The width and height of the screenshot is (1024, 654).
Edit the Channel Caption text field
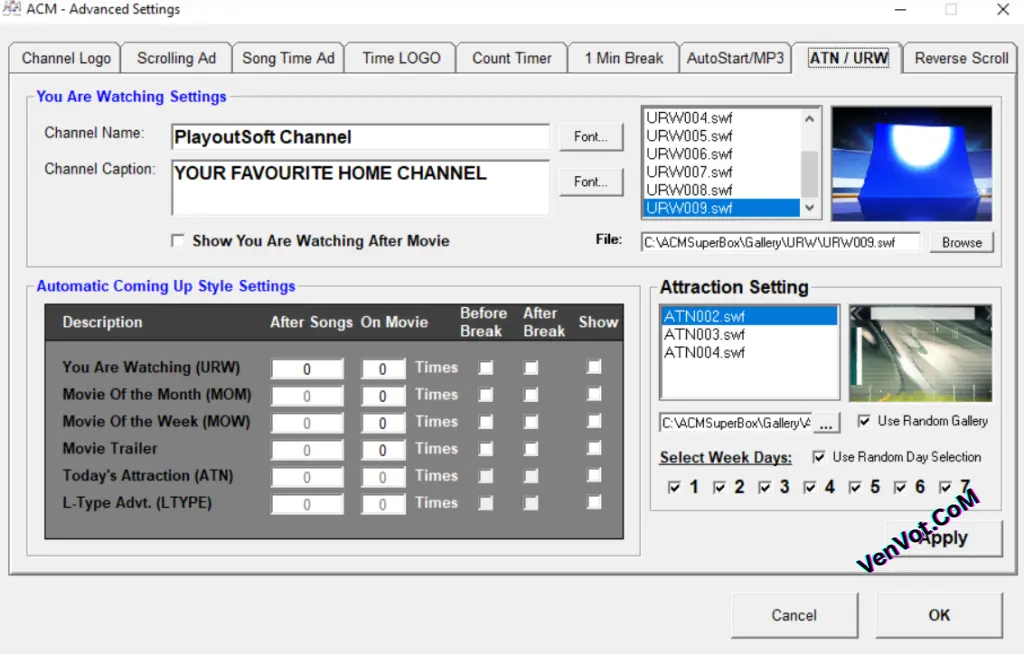click(x=360, y=186)
